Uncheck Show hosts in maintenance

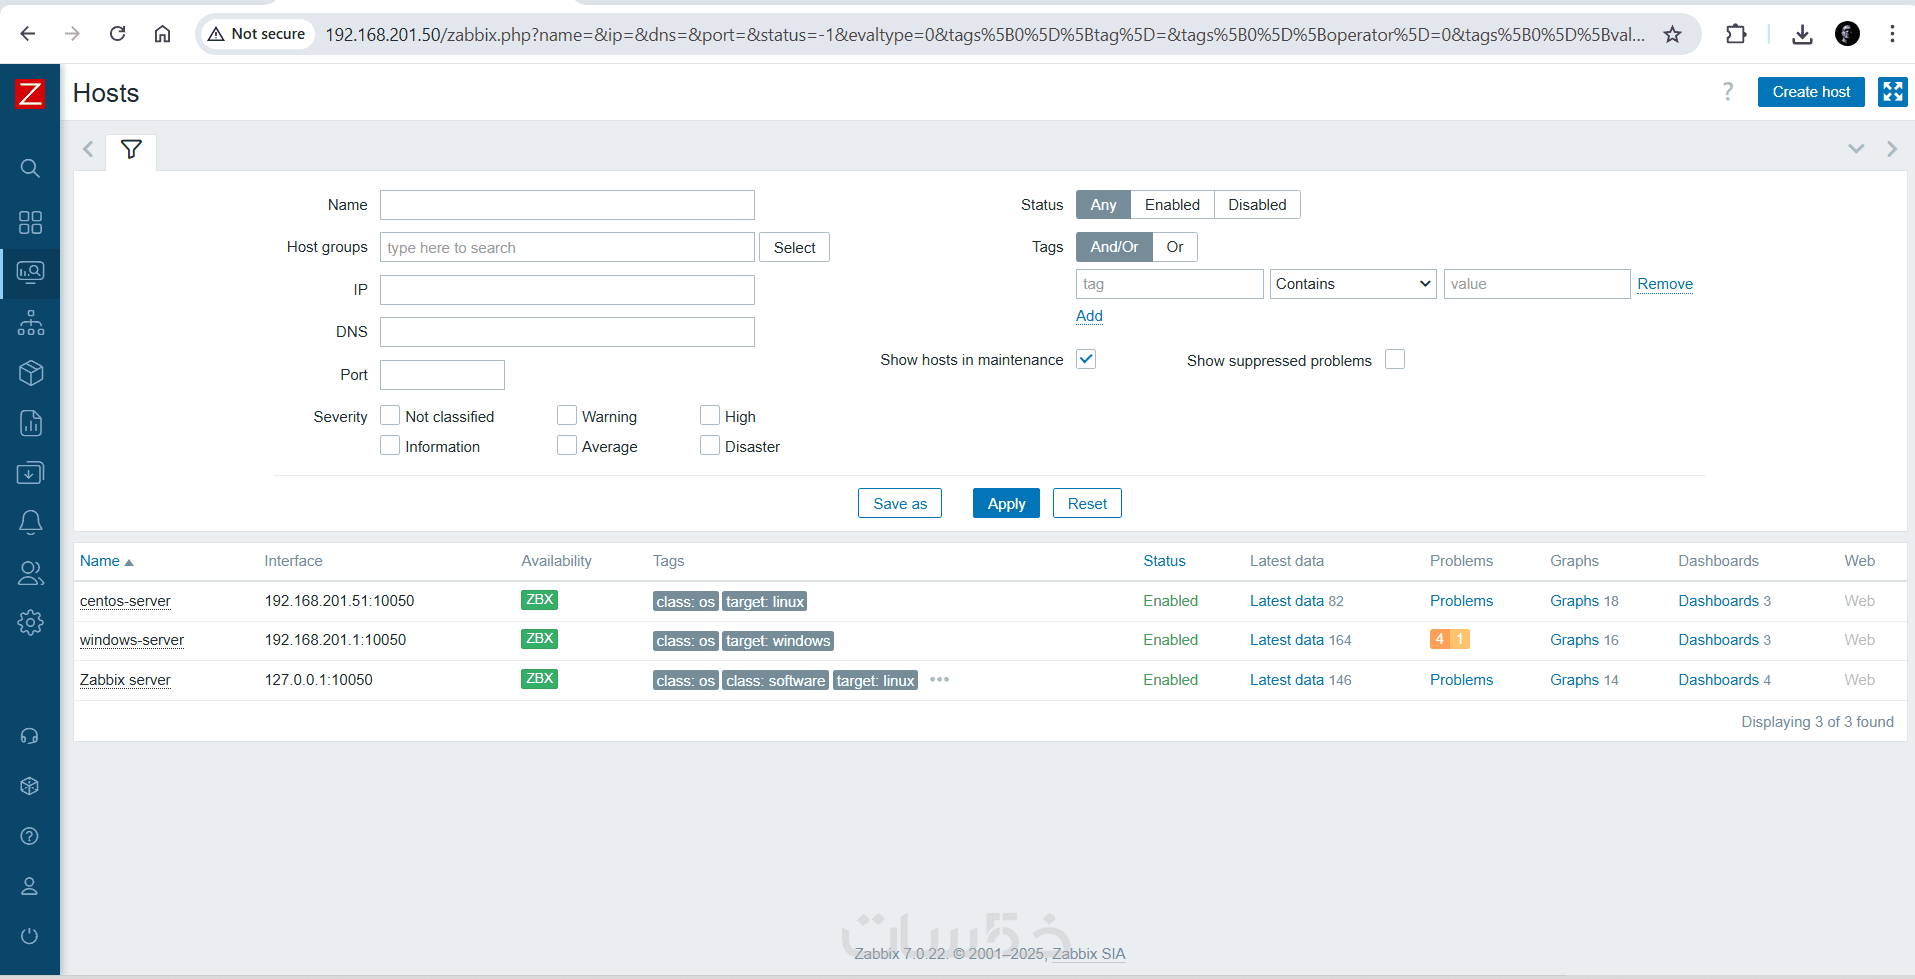[x=1086, y=359]
